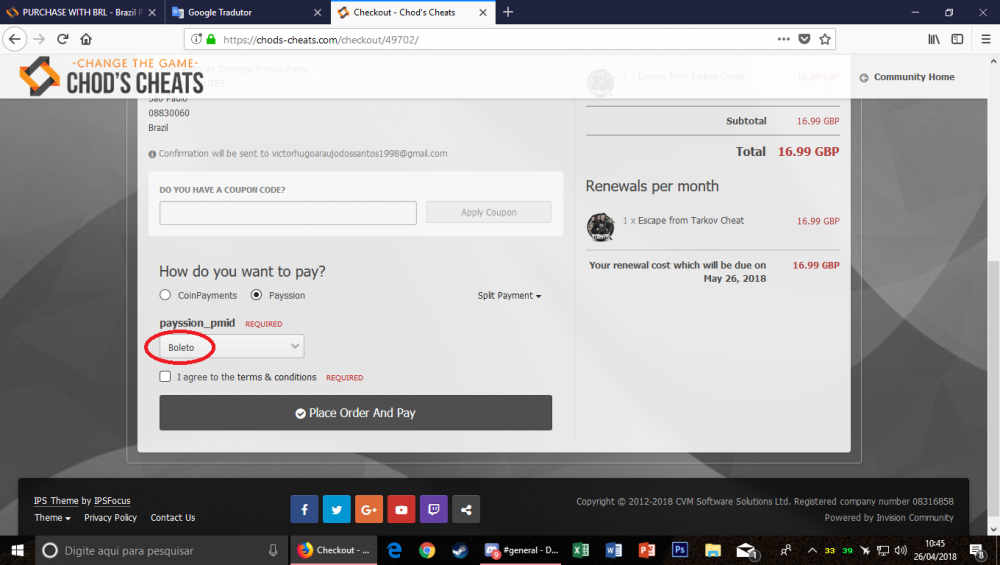Bookmark this page with the star

pyautogui.click(x=825, y=39)
